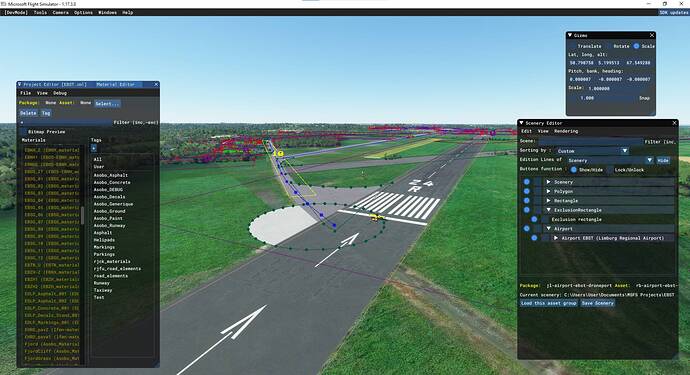Toggle visibility dot for the Scenery row

coord(527,182)
